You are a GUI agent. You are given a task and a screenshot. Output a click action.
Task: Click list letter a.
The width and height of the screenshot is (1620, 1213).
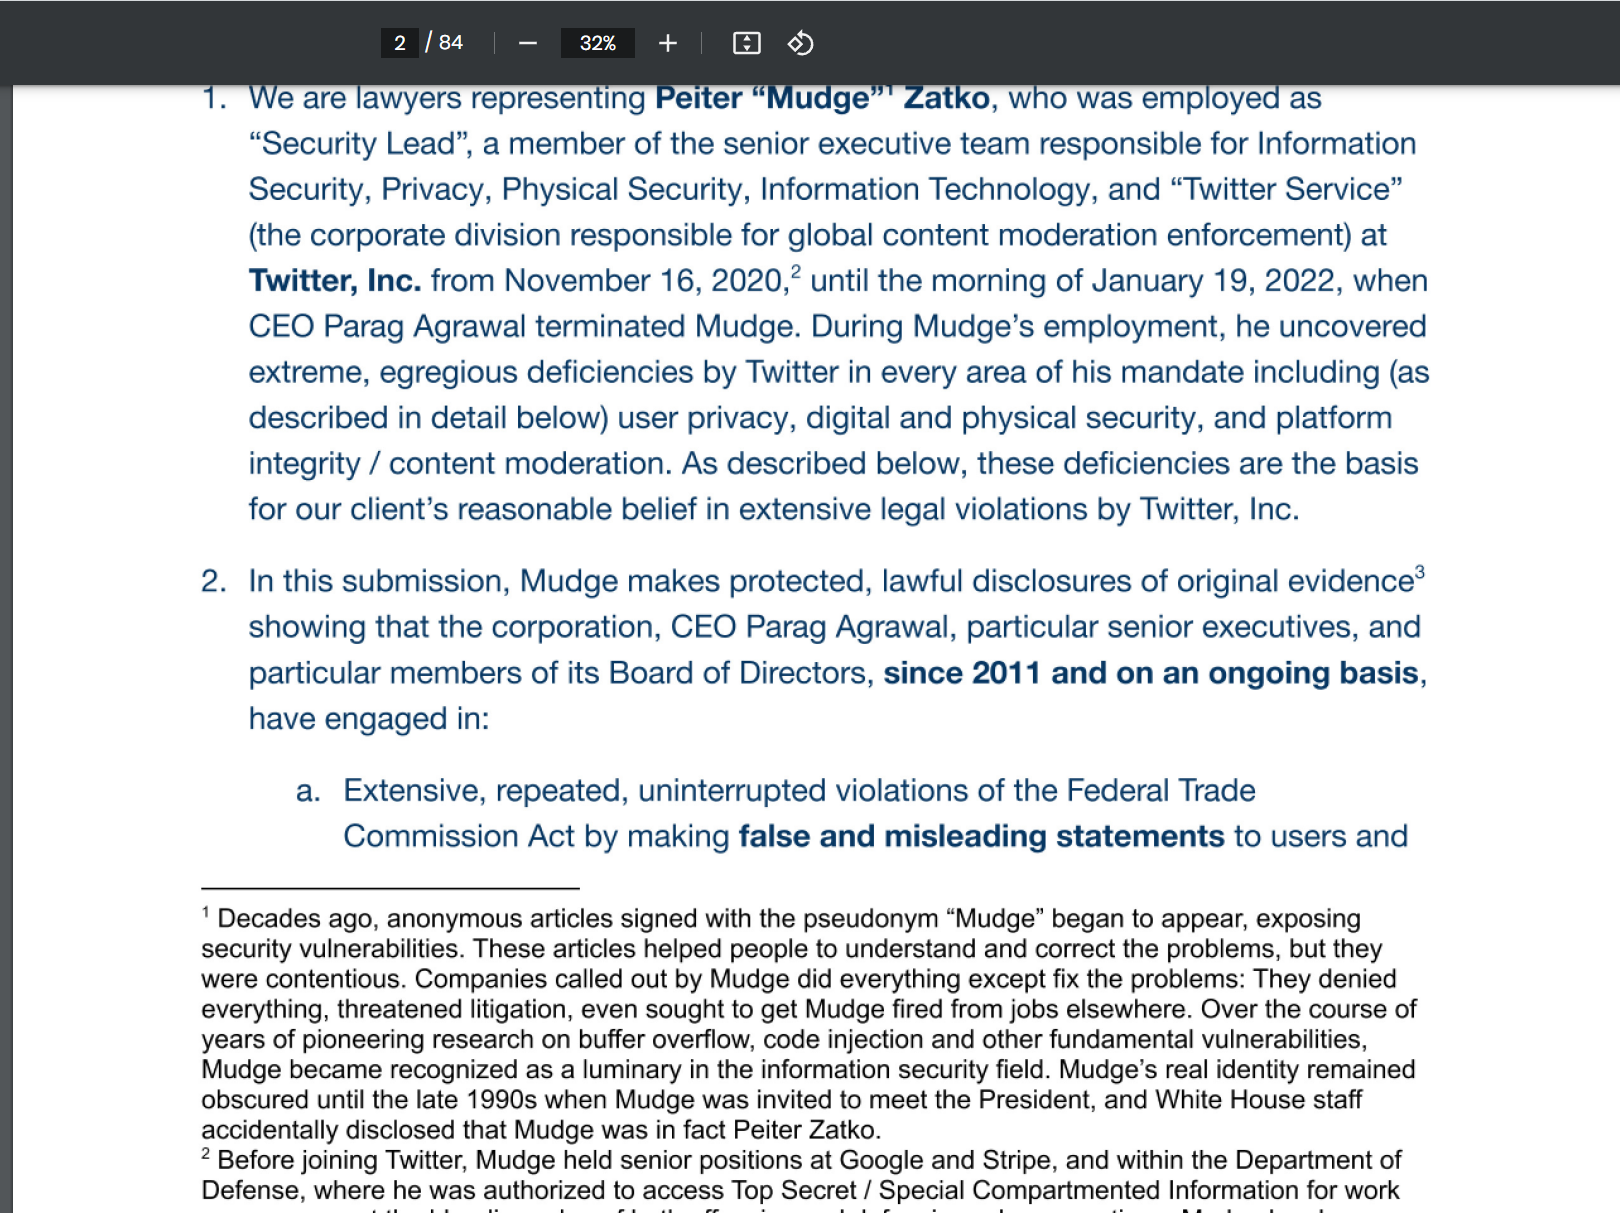click(308, 791)
